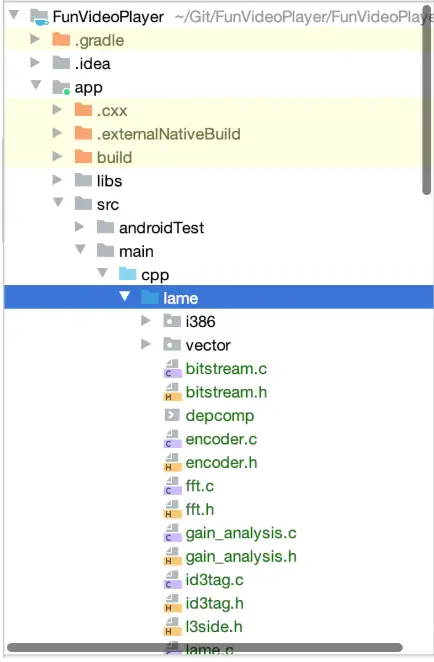Click the encoder.c C file icon

click(x=171, y=439)
